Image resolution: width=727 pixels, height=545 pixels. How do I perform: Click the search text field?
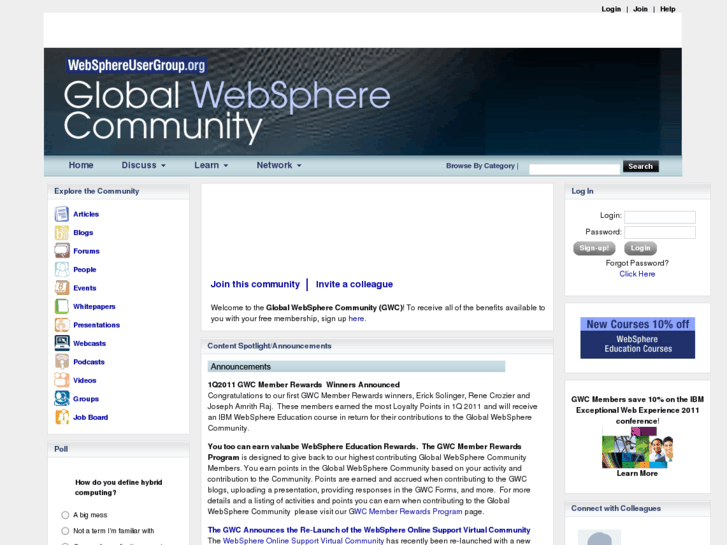point(574,169)
